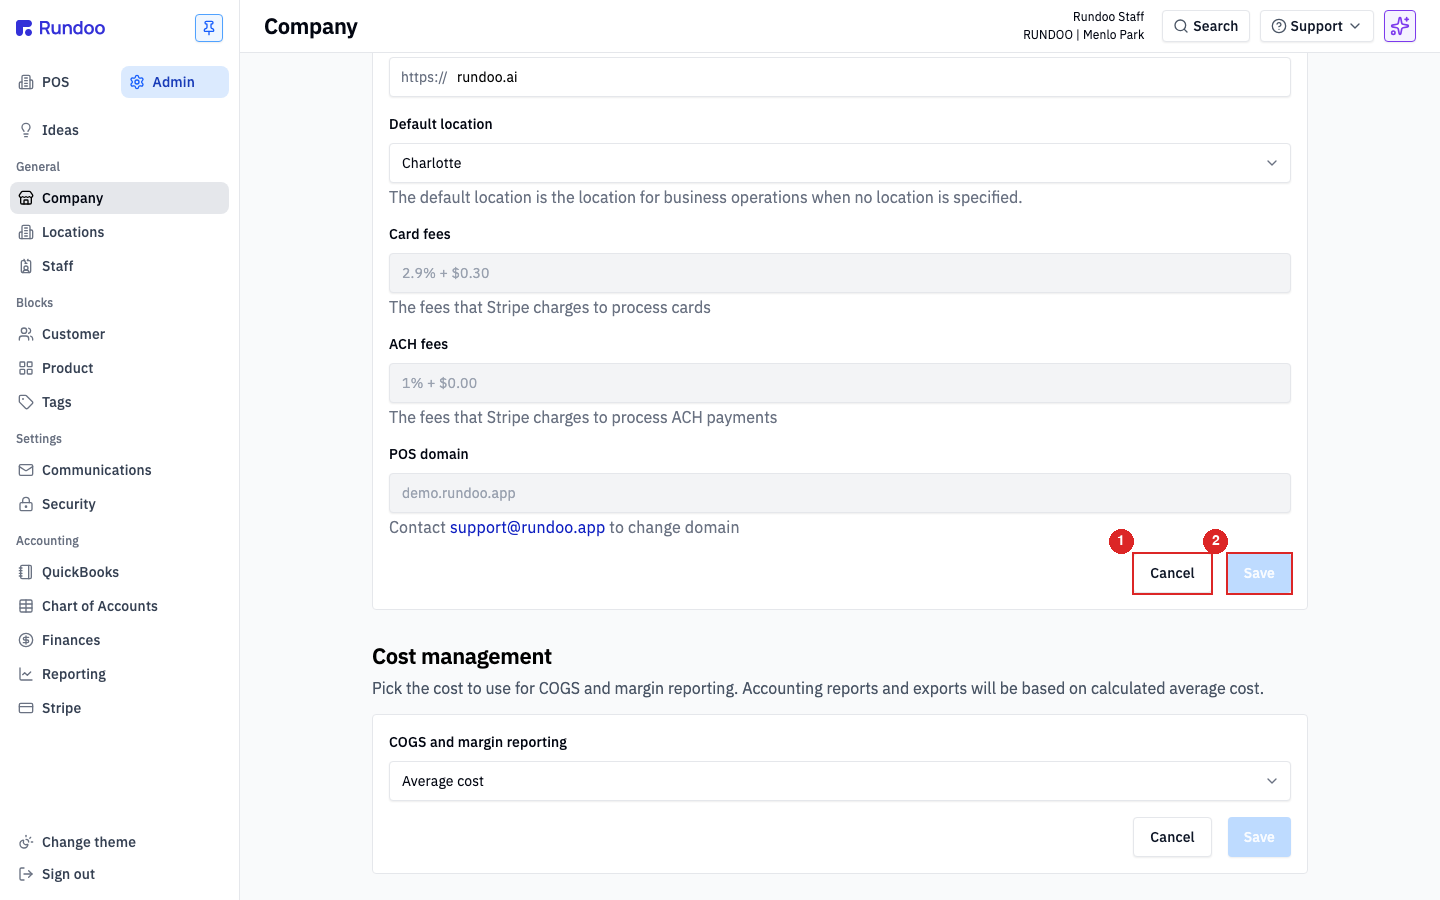Click the POS register icon

[x=26, y=82]
